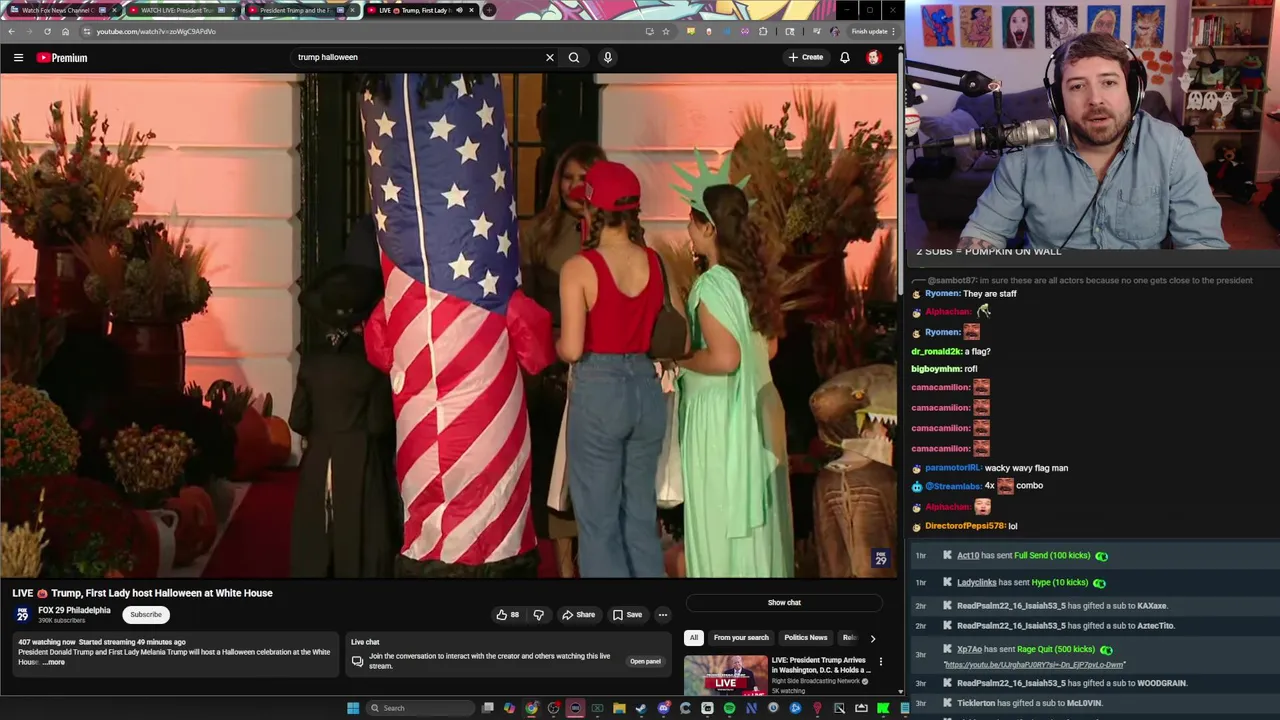Create a new upload or post
The image size is (1280, 720).
[x=806, y=57]
